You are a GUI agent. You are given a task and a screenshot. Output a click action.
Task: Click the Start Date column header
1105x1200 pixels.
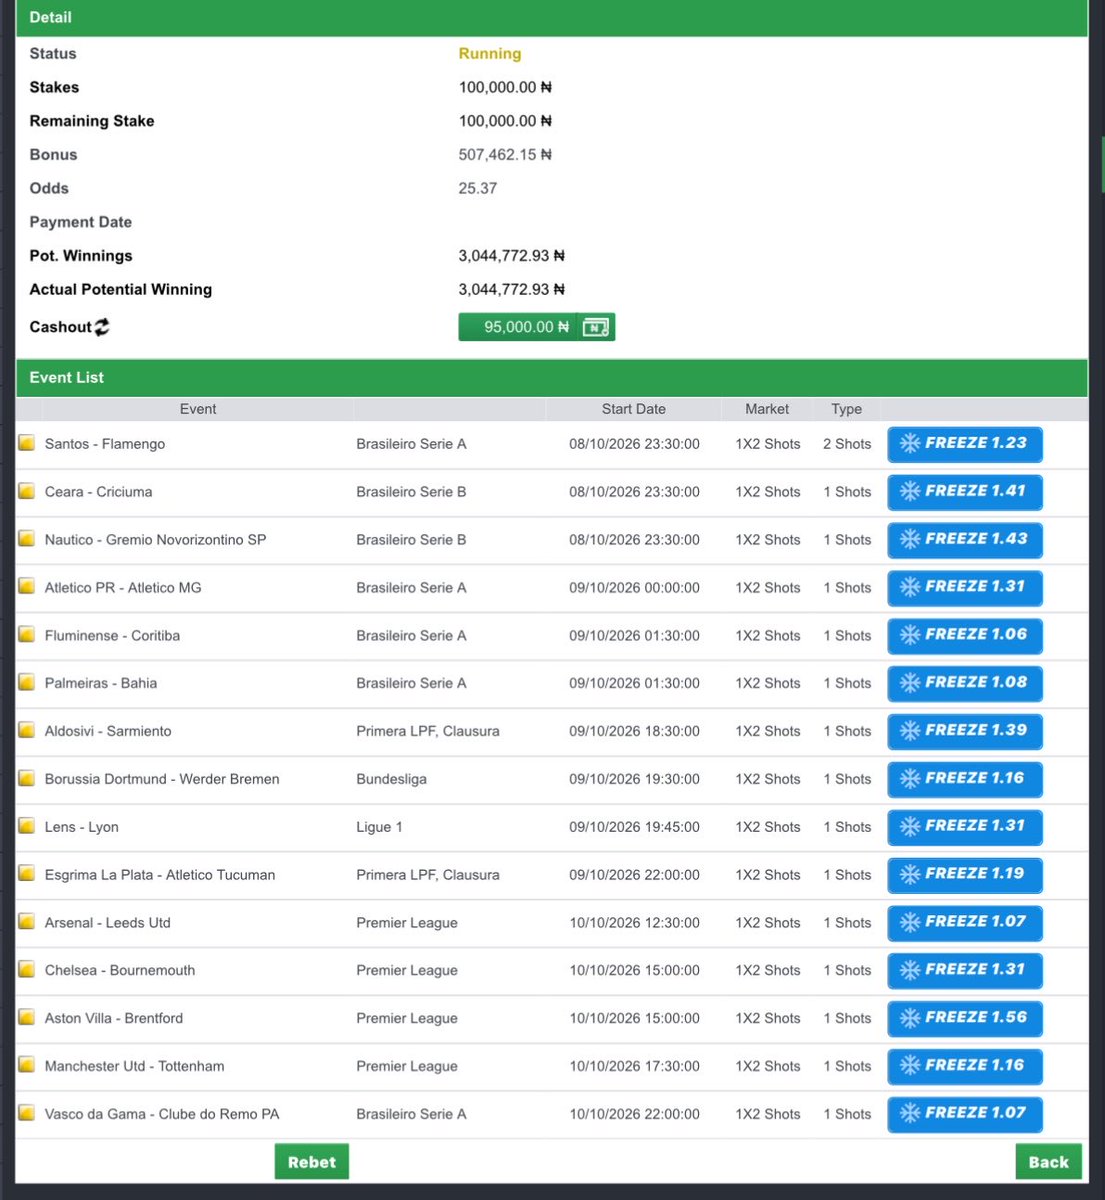634,409
